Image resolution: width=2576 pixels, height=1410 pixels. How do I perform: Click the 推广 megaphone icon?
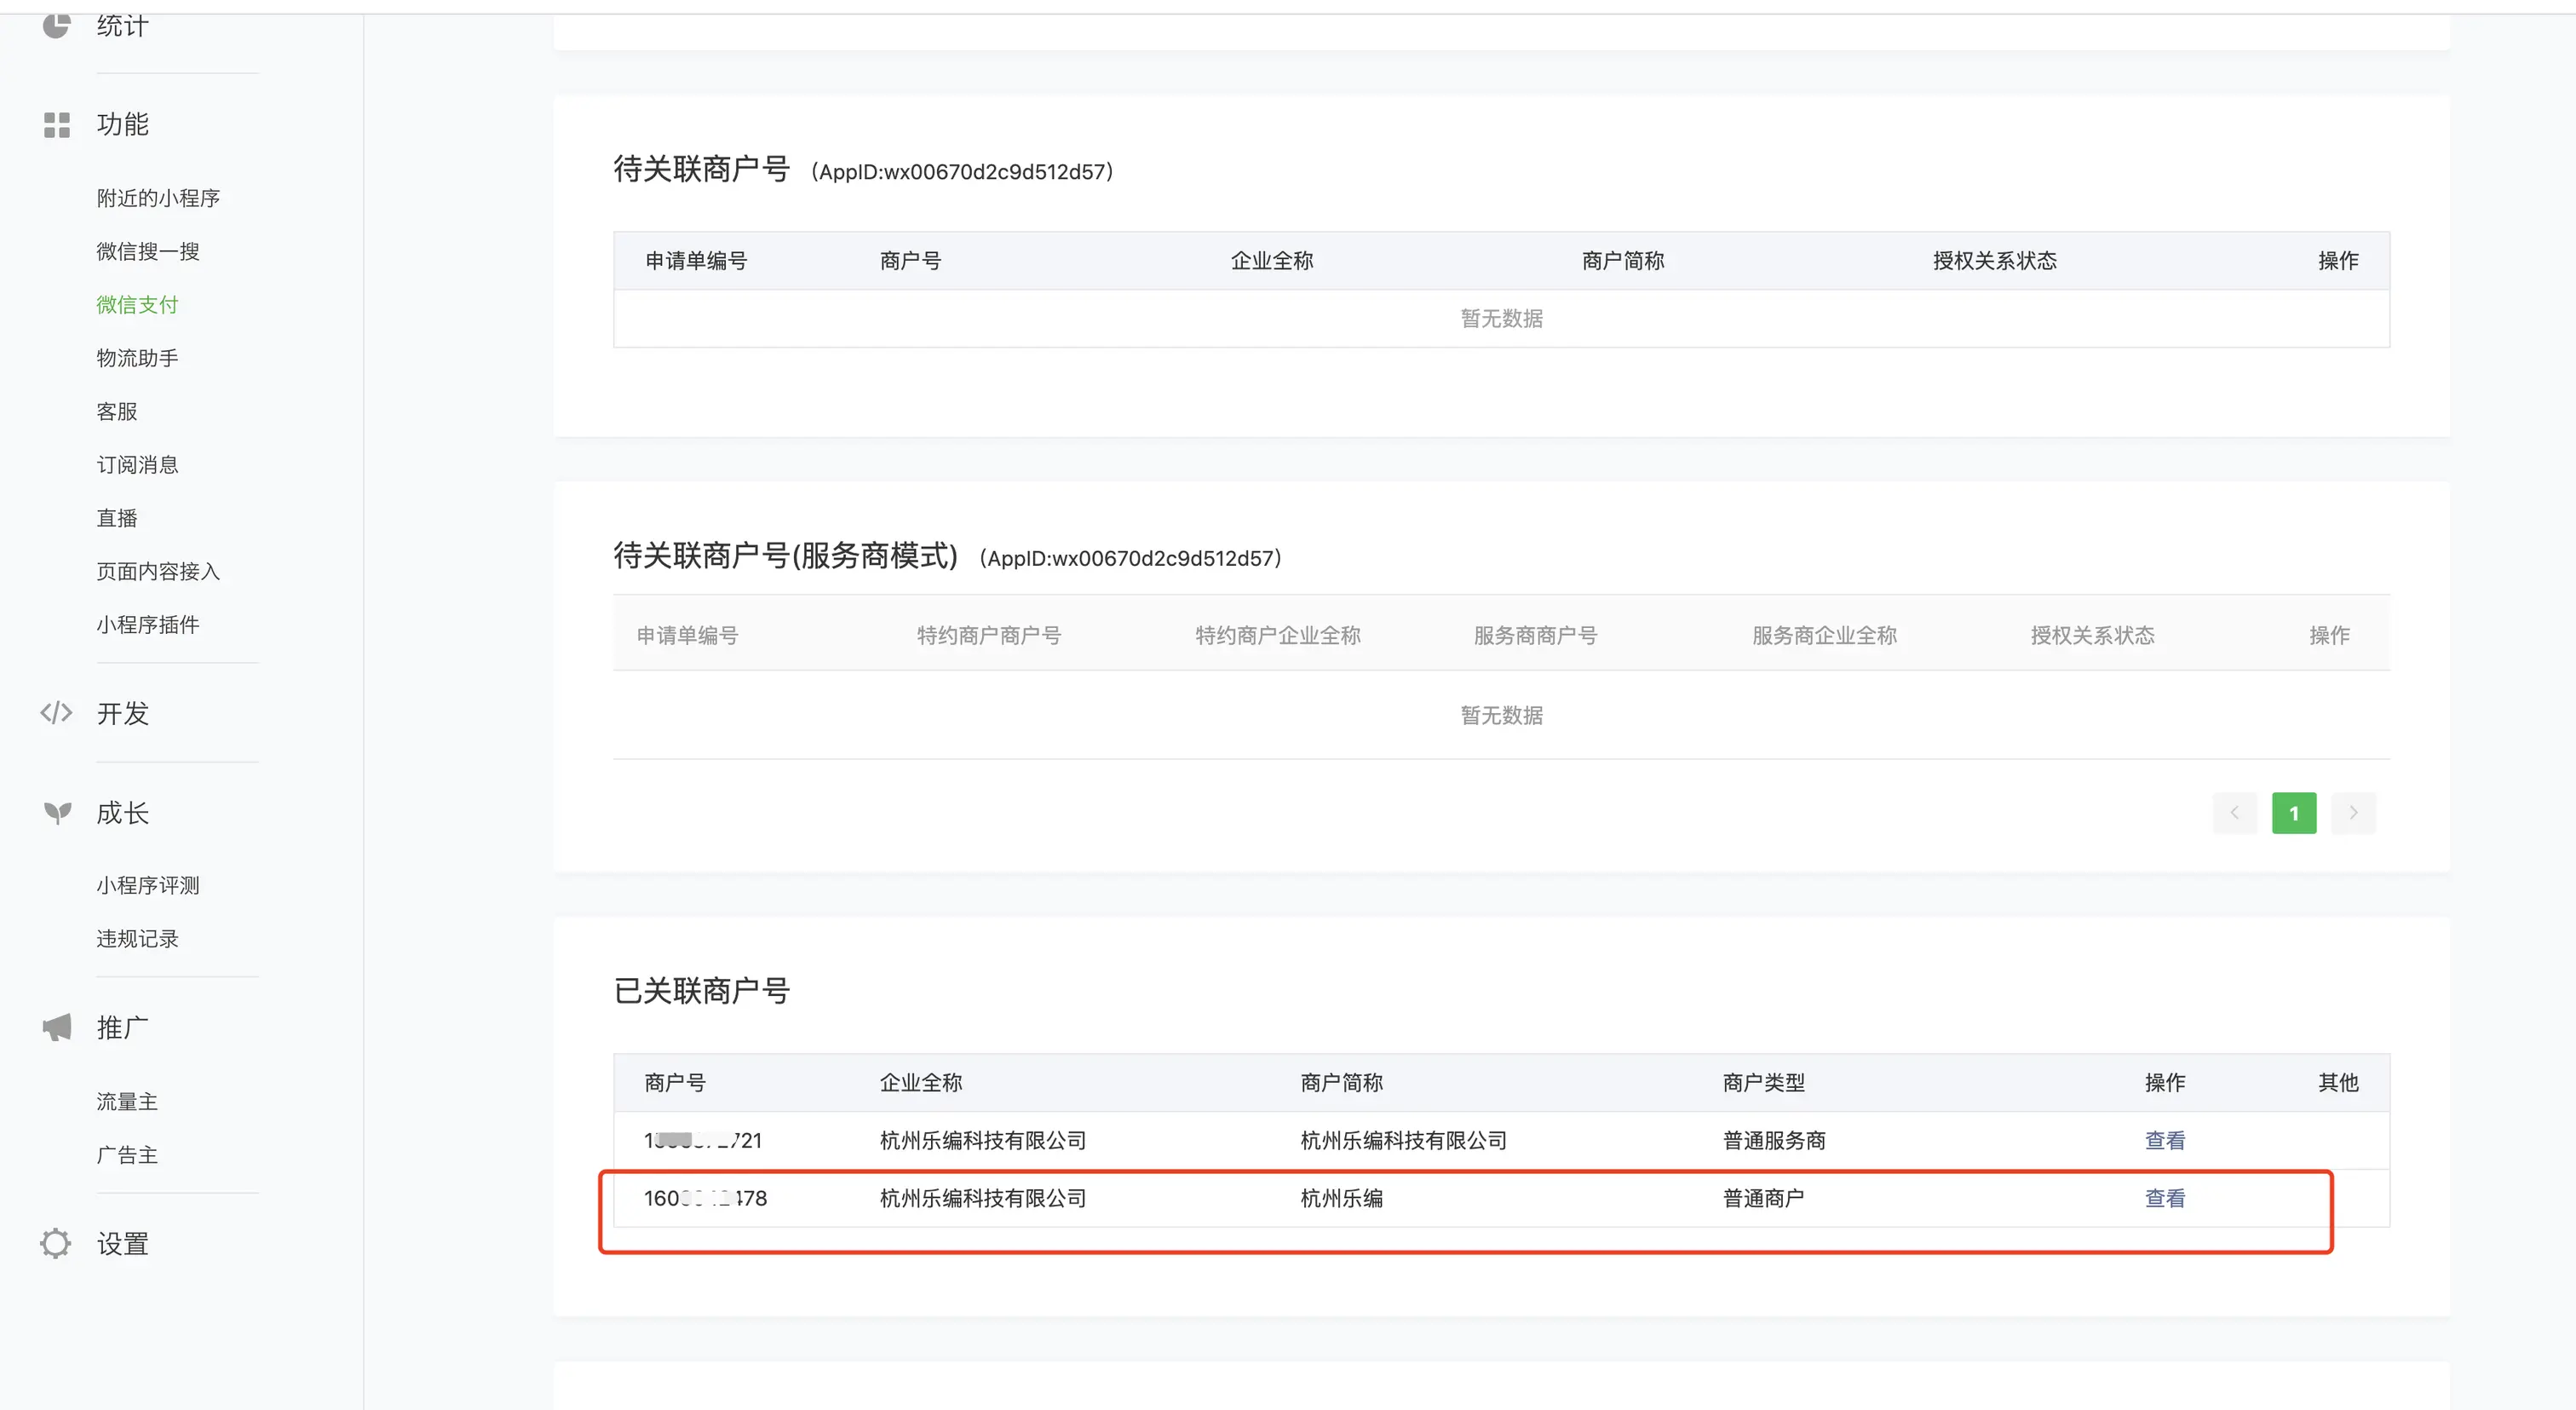coord(57,1027)
